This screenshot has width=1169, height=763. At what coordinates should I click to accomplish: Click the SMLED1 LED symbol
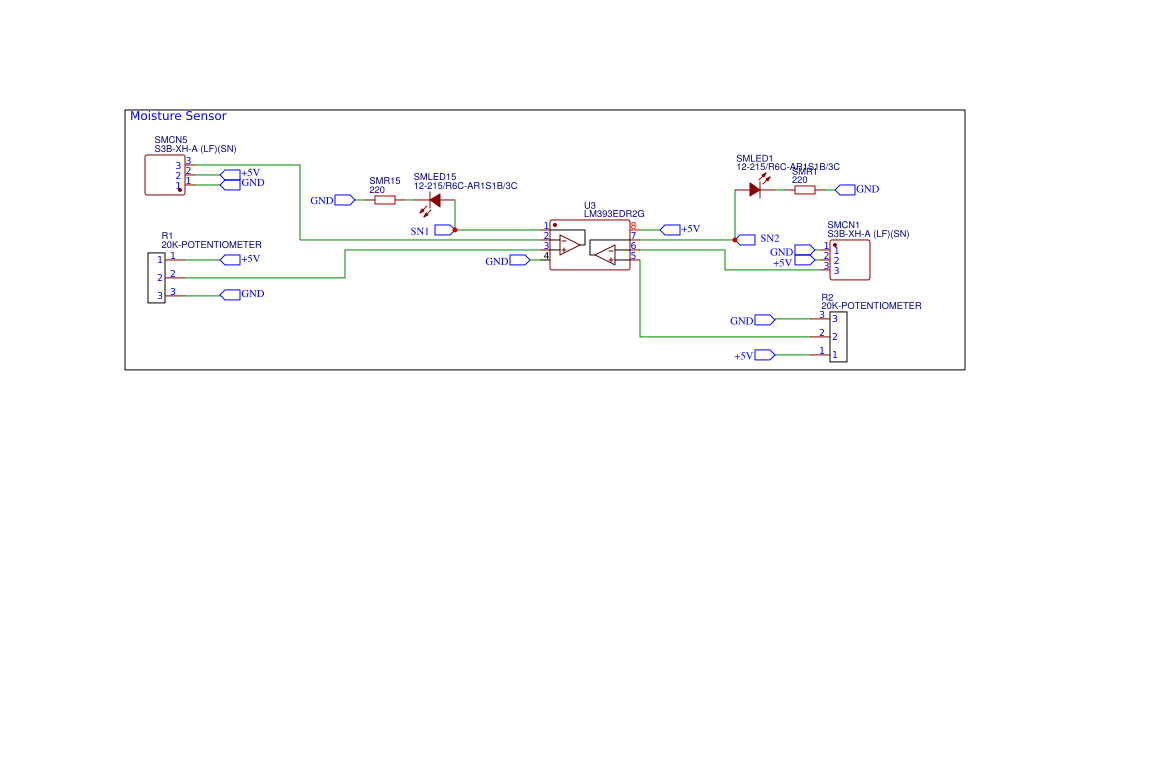pyautogui.click(x=757, y=186)
